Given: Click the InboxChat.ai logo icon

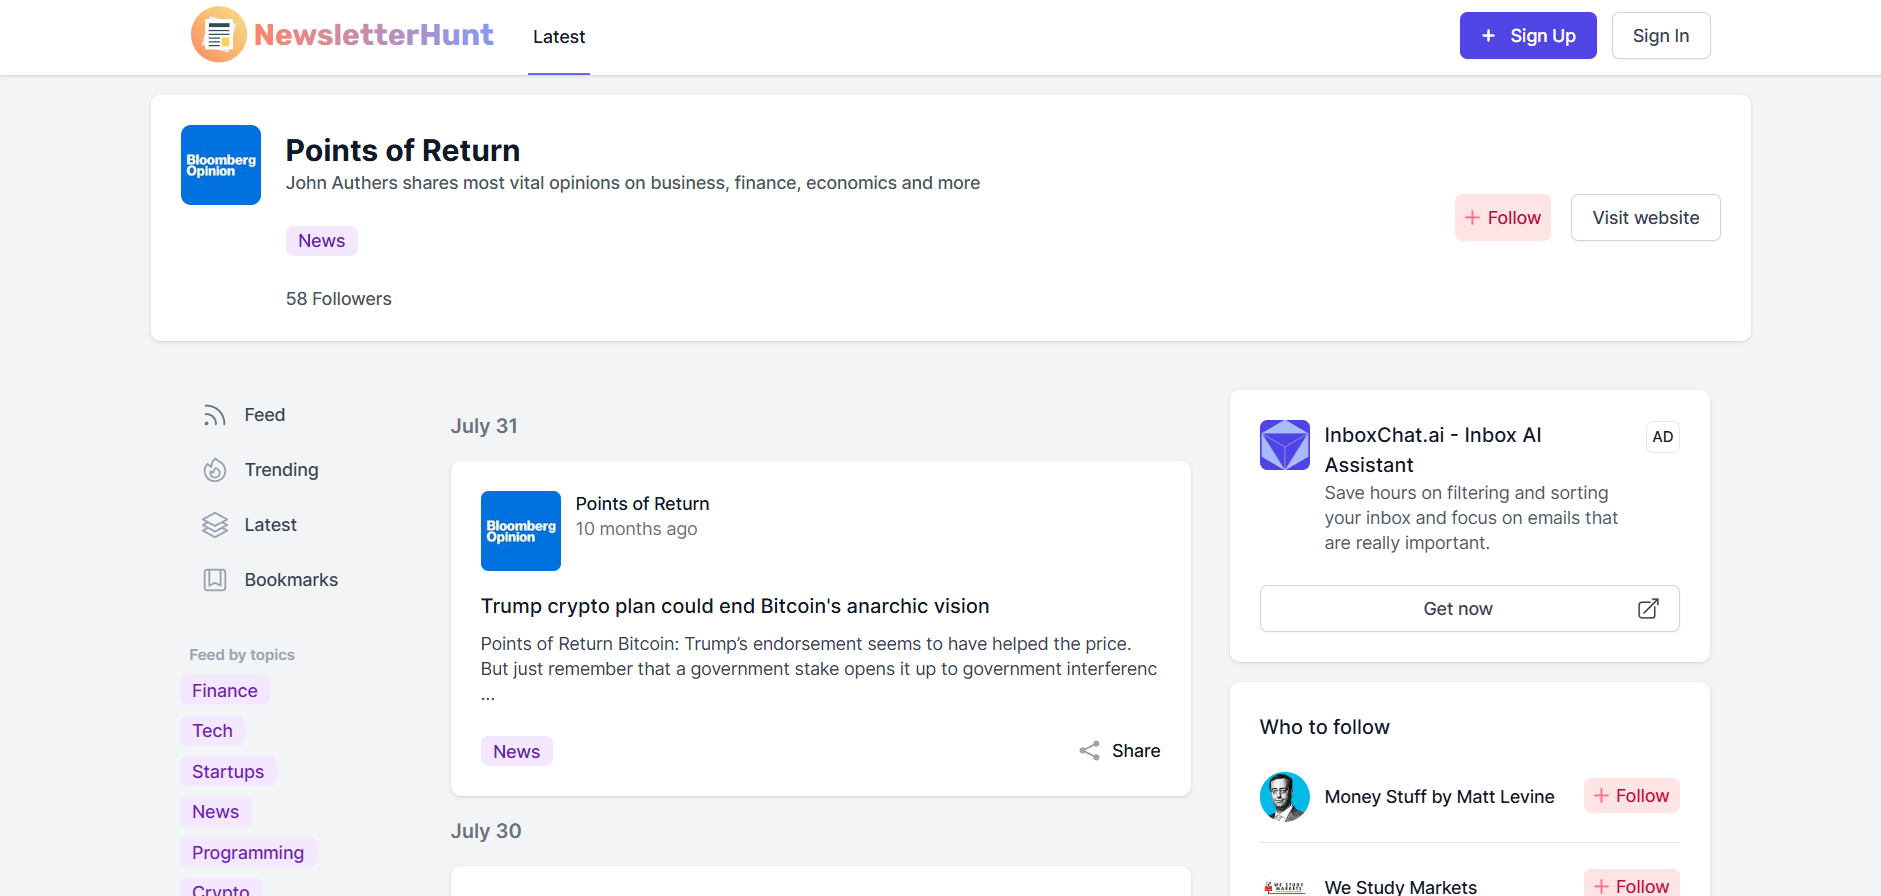Looking at the screenshot, I should point(1285,445).
